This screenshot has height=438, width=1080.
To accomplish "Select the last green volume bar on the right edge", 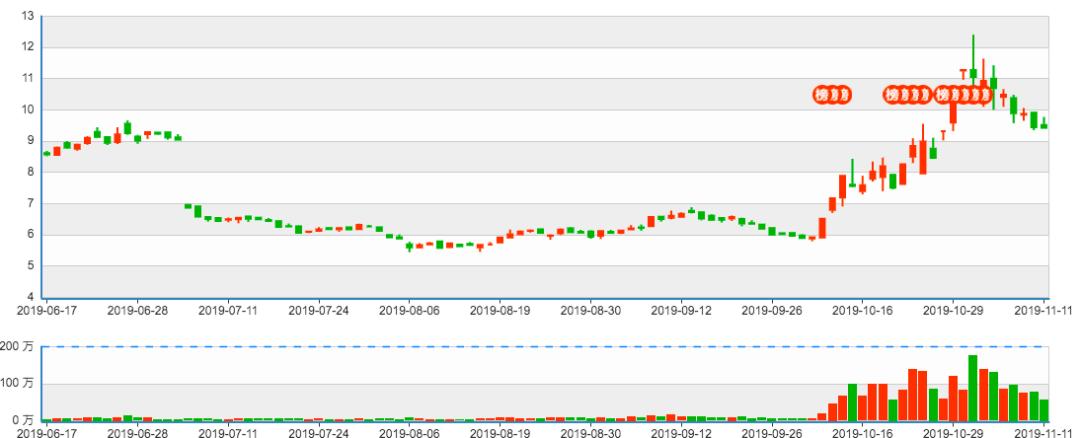I will point(1044,410).
